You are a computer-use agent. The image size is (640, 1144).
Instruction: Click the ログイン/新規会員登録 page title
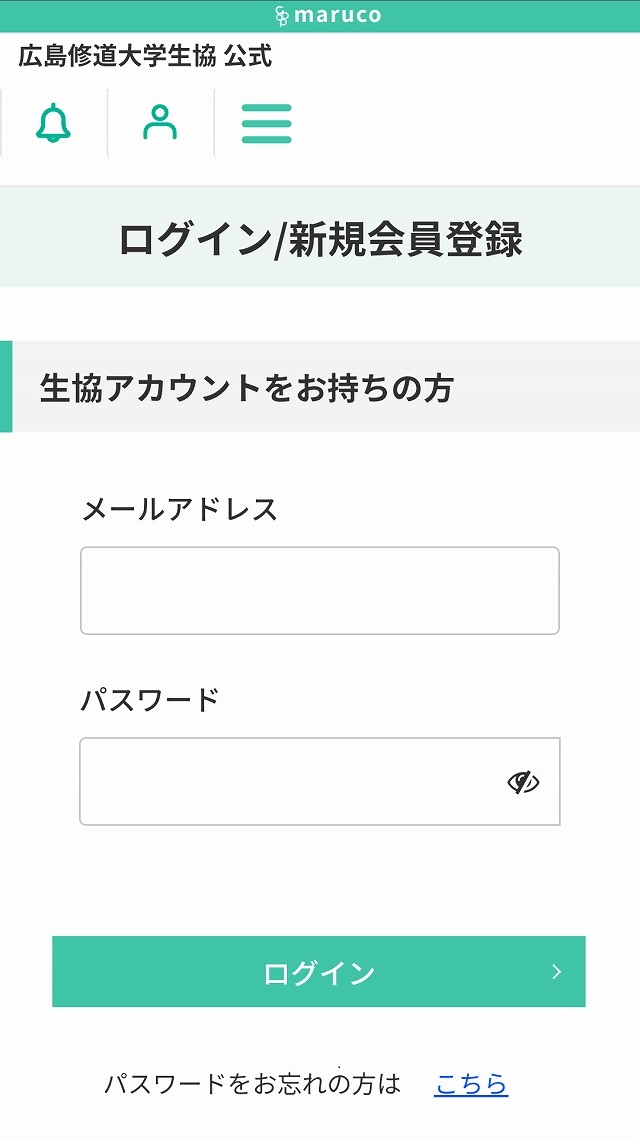pyautogui.click(x=320, y=236)
